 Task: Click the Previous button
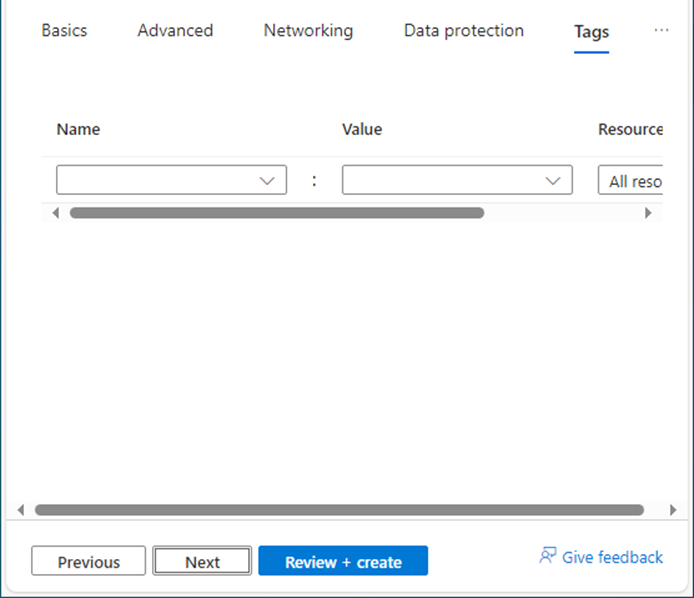point(89,561)
